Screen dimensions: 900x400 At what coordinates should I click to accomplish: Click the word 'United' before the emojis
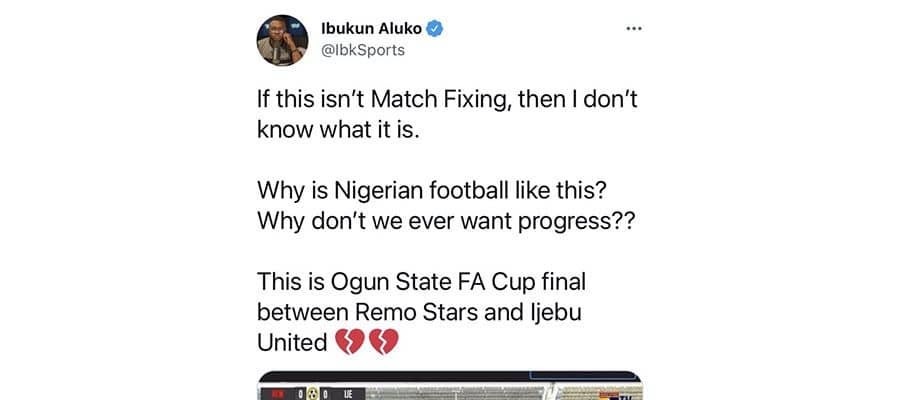tap(292, 342)
